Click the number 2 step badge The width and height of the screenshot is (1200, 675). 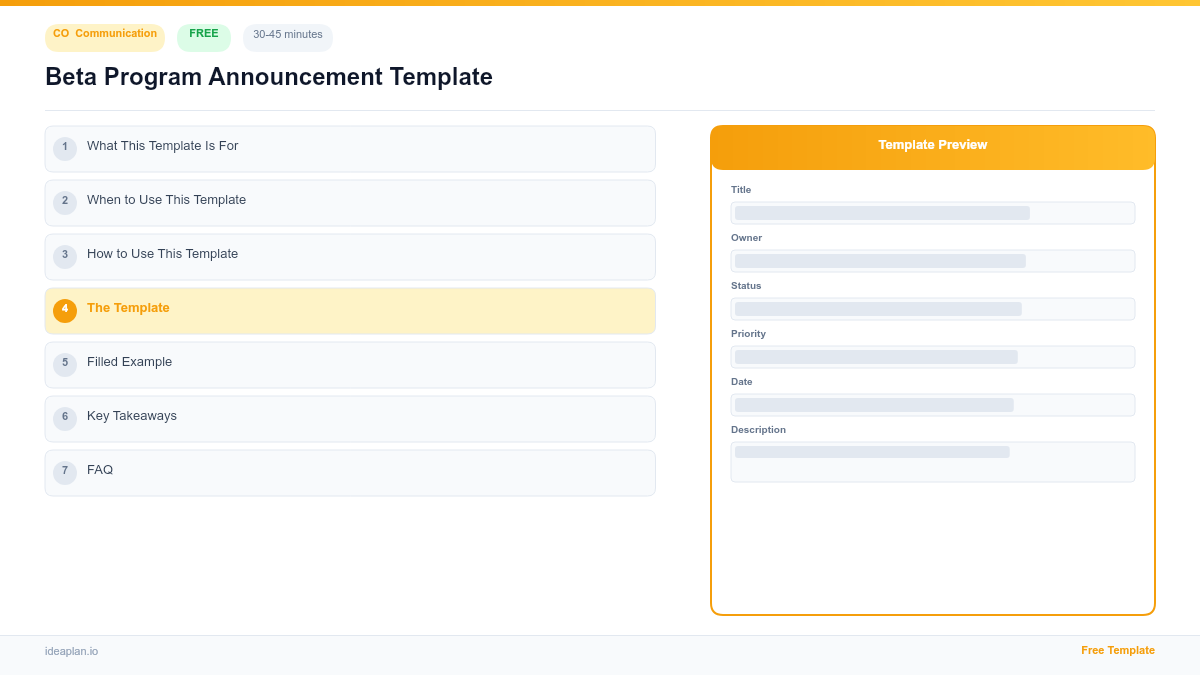tap(65, 203)
